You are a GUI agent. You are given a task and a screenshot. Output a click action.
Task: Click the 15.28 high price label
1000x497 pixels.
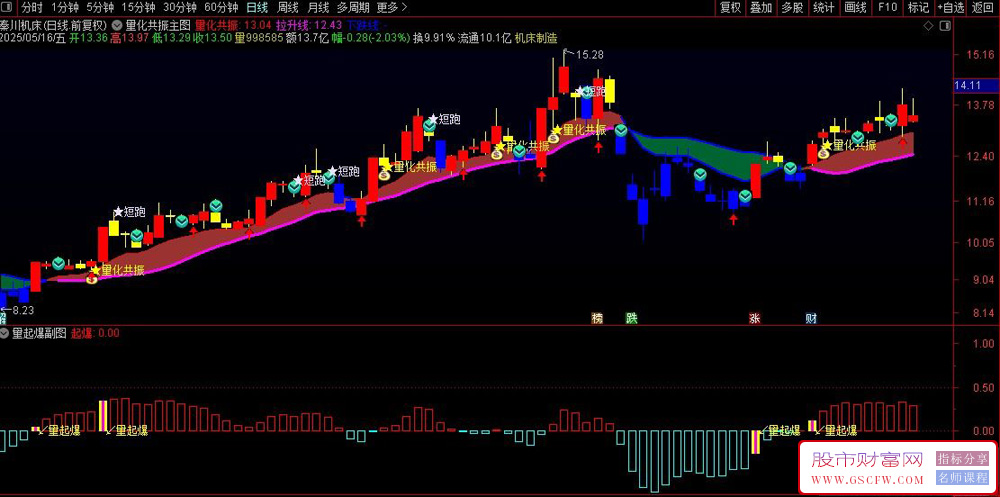pos(590,55)
